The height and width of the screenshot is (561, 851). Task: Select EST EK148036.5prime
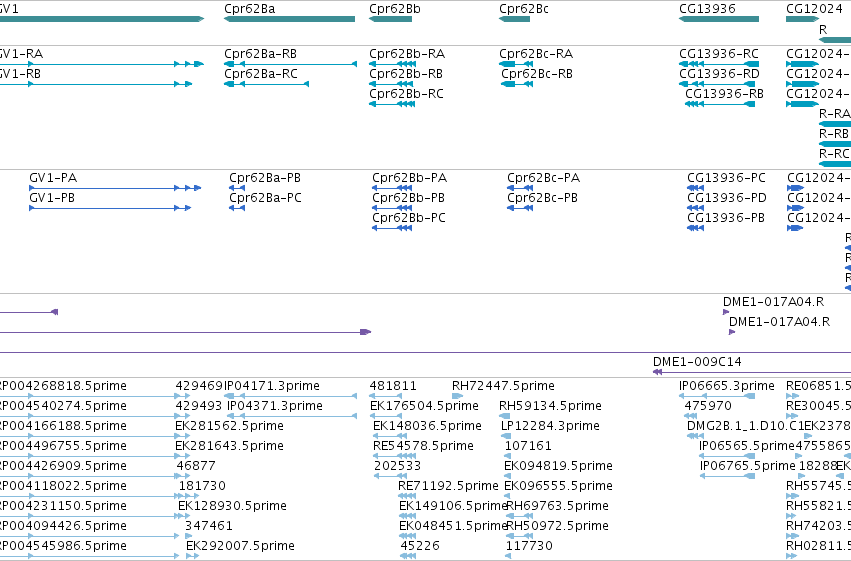click(427, 426)
